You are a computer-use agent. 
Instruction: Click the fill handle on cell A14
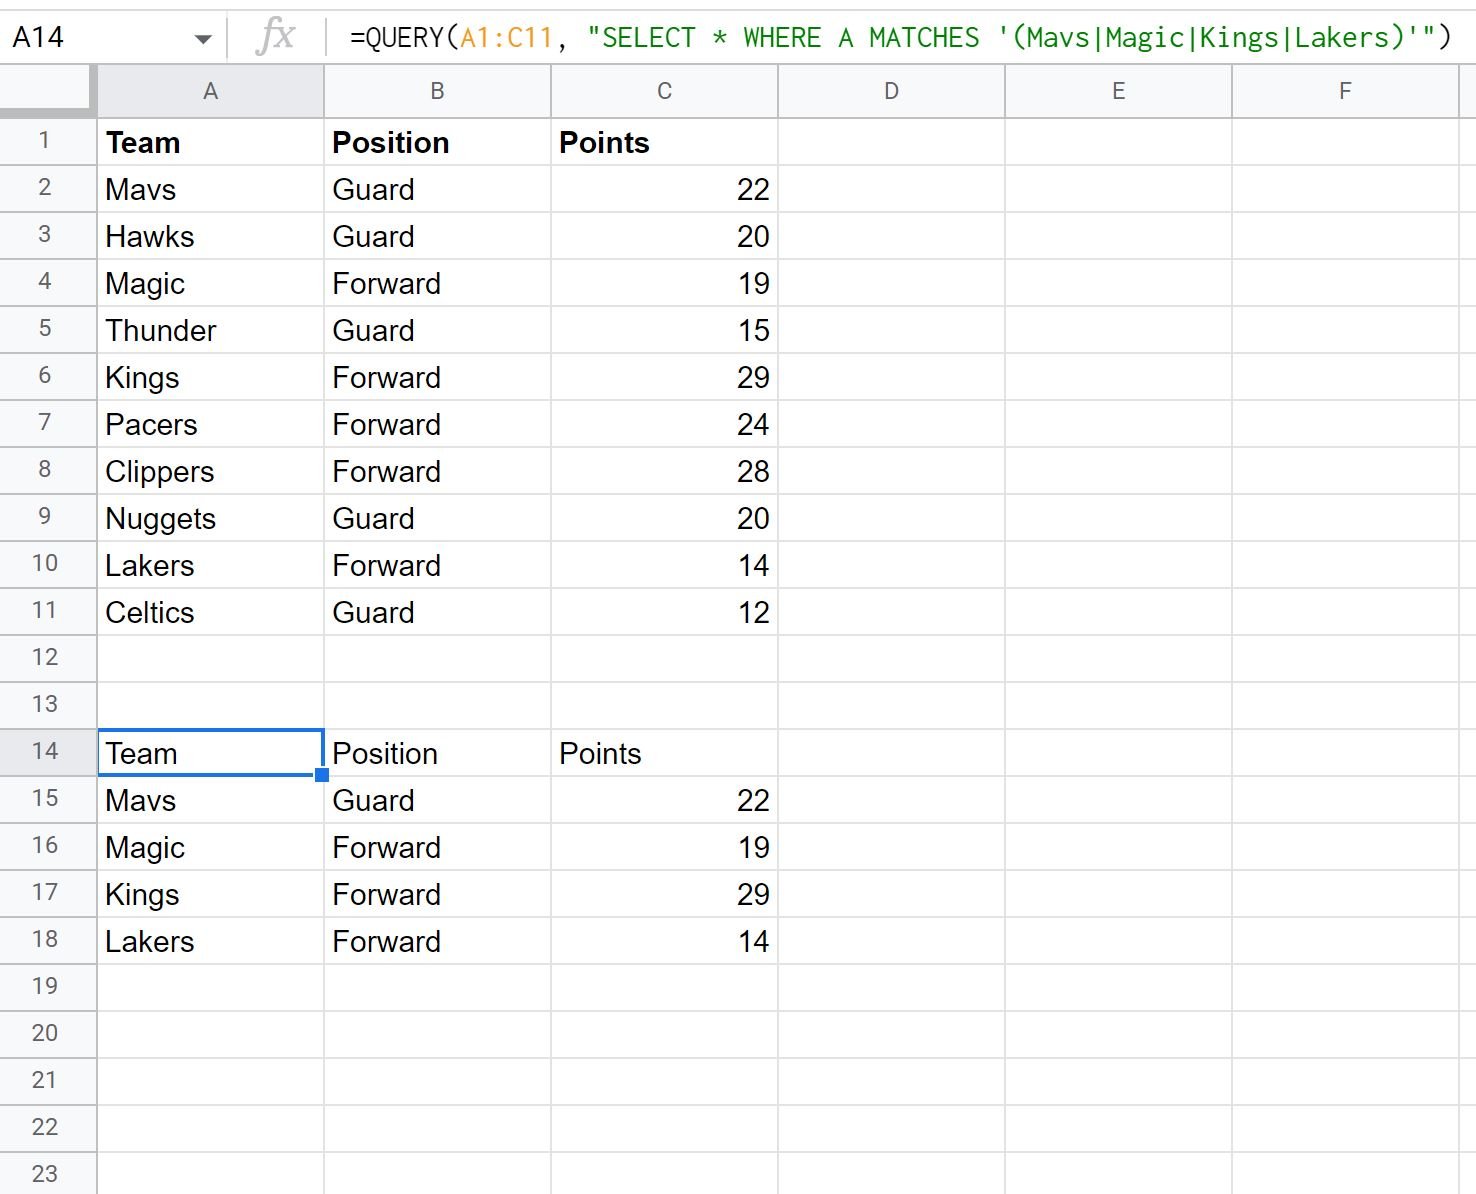tap(322, 775)
